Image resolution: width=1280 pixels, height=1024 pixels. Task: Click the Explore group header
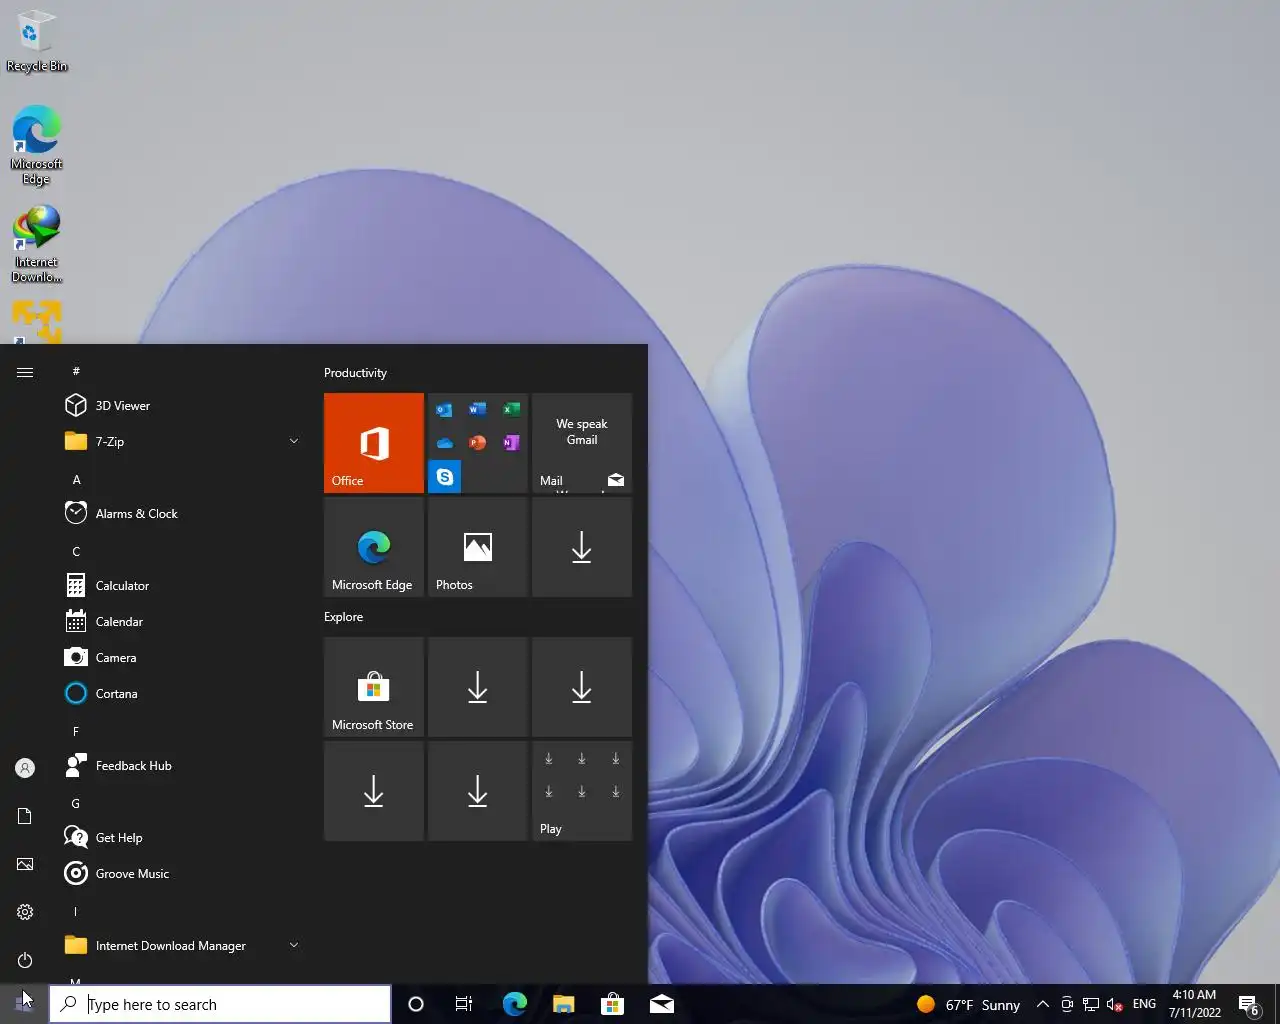click(x=343, y=617)
